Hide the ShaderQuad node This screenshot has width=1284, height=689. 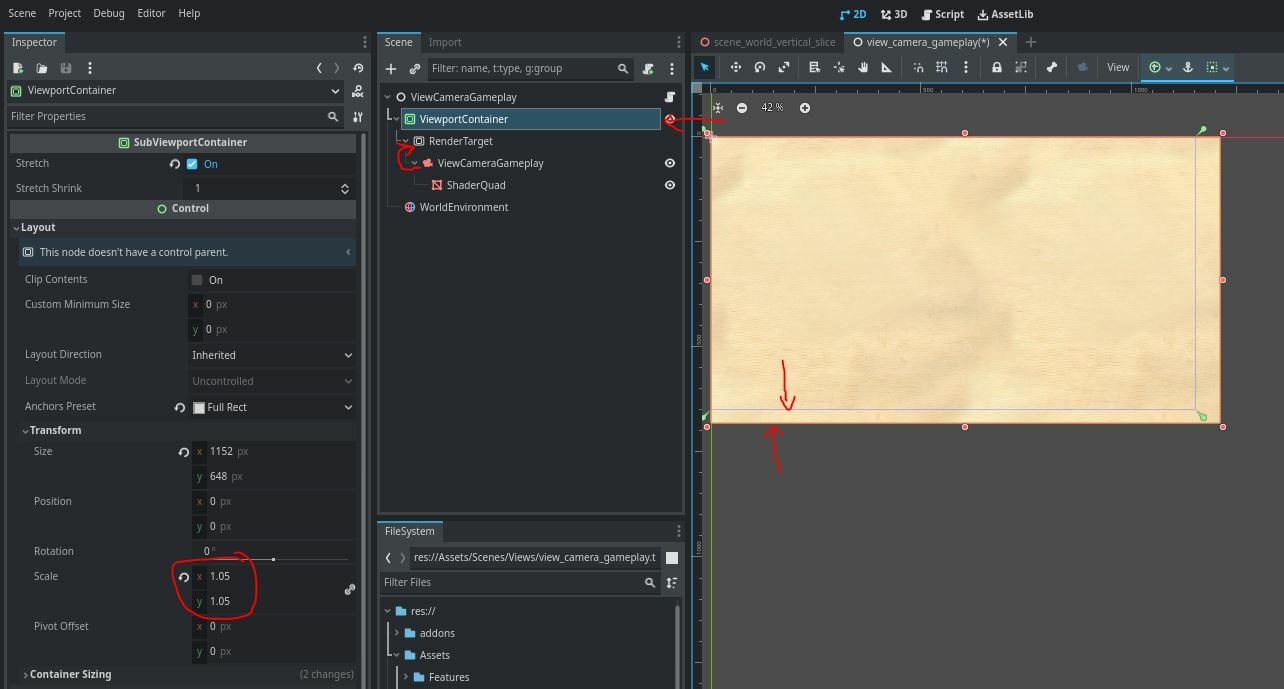tap(670, 185)
